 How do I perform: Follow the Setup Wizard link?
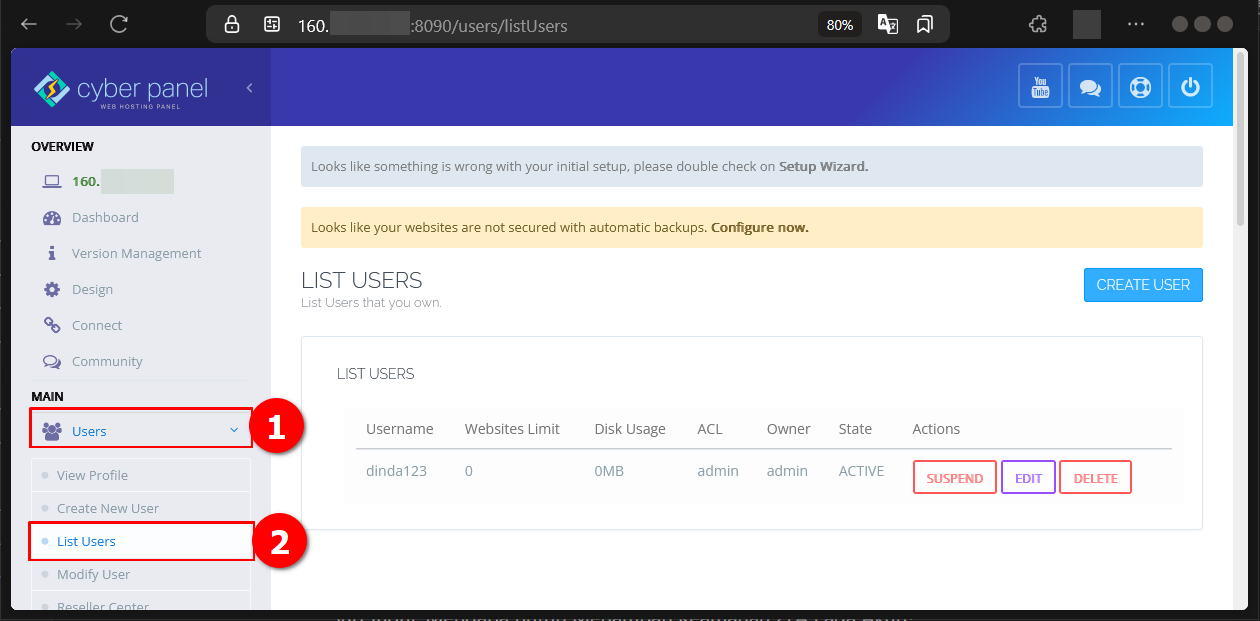click(x=823, y=167)
